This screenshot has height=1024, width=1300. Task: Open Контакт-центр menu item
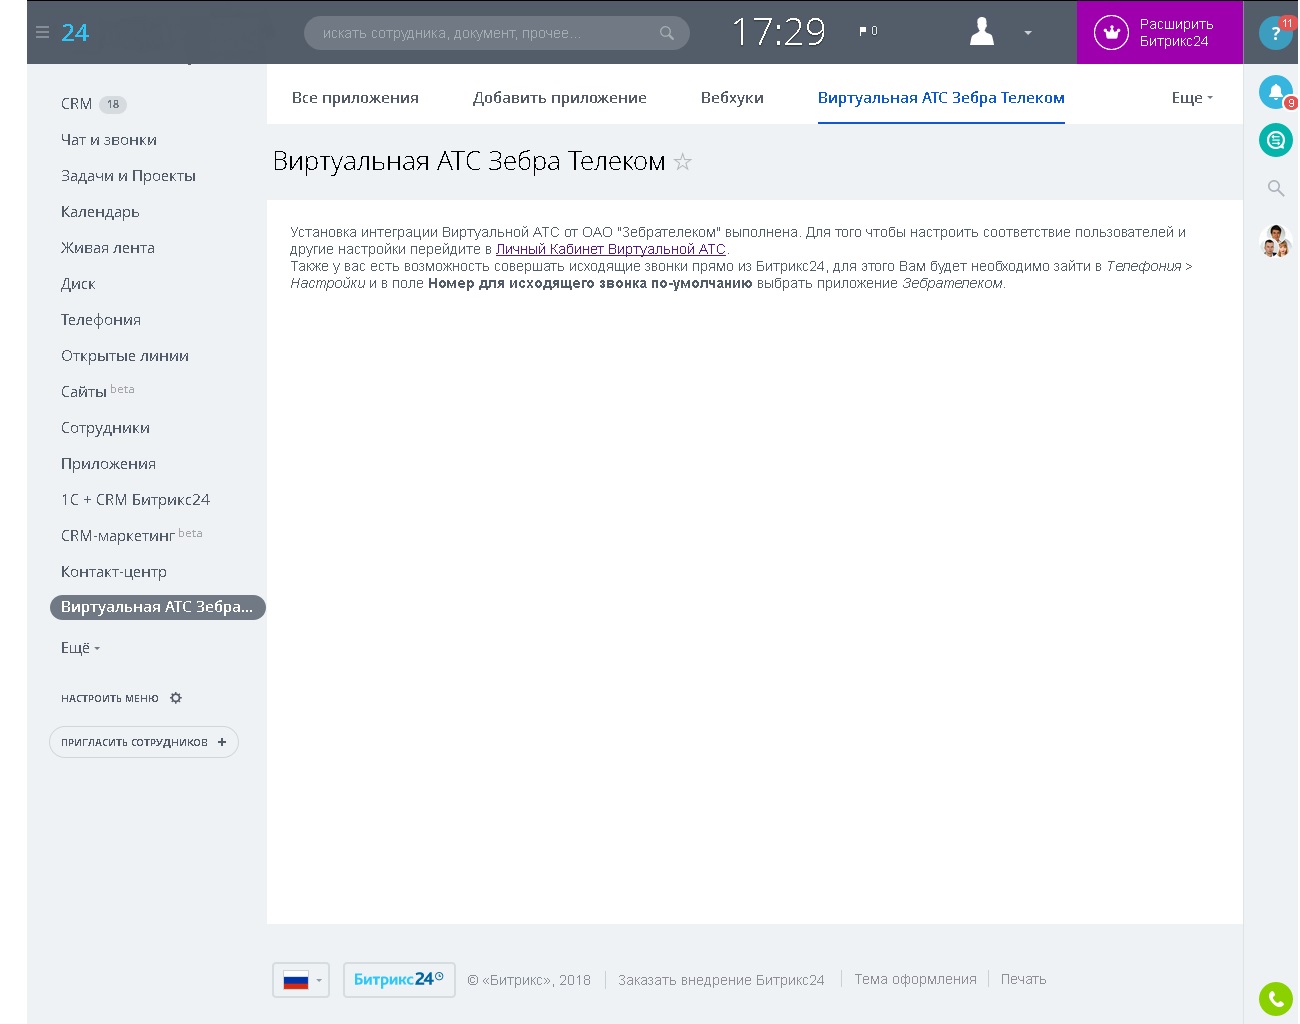[114, 572]
